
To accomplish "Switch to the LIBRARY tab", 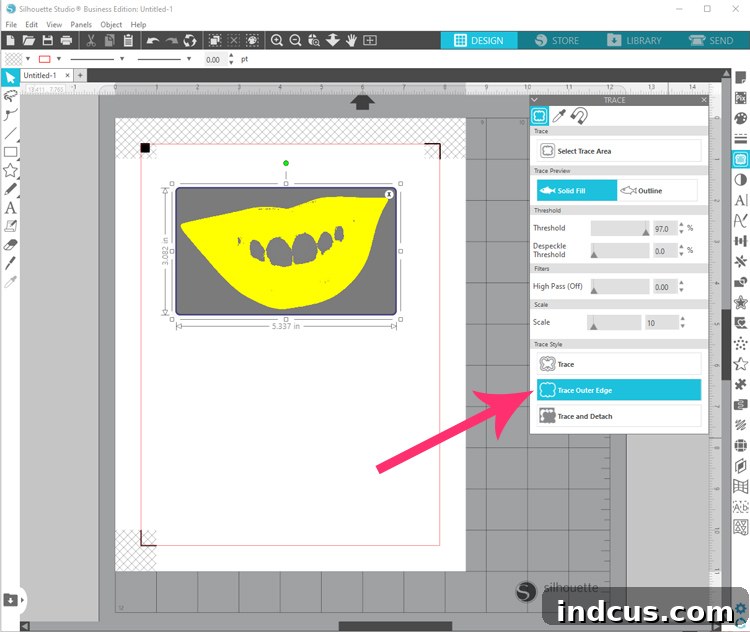I will 634,40.
